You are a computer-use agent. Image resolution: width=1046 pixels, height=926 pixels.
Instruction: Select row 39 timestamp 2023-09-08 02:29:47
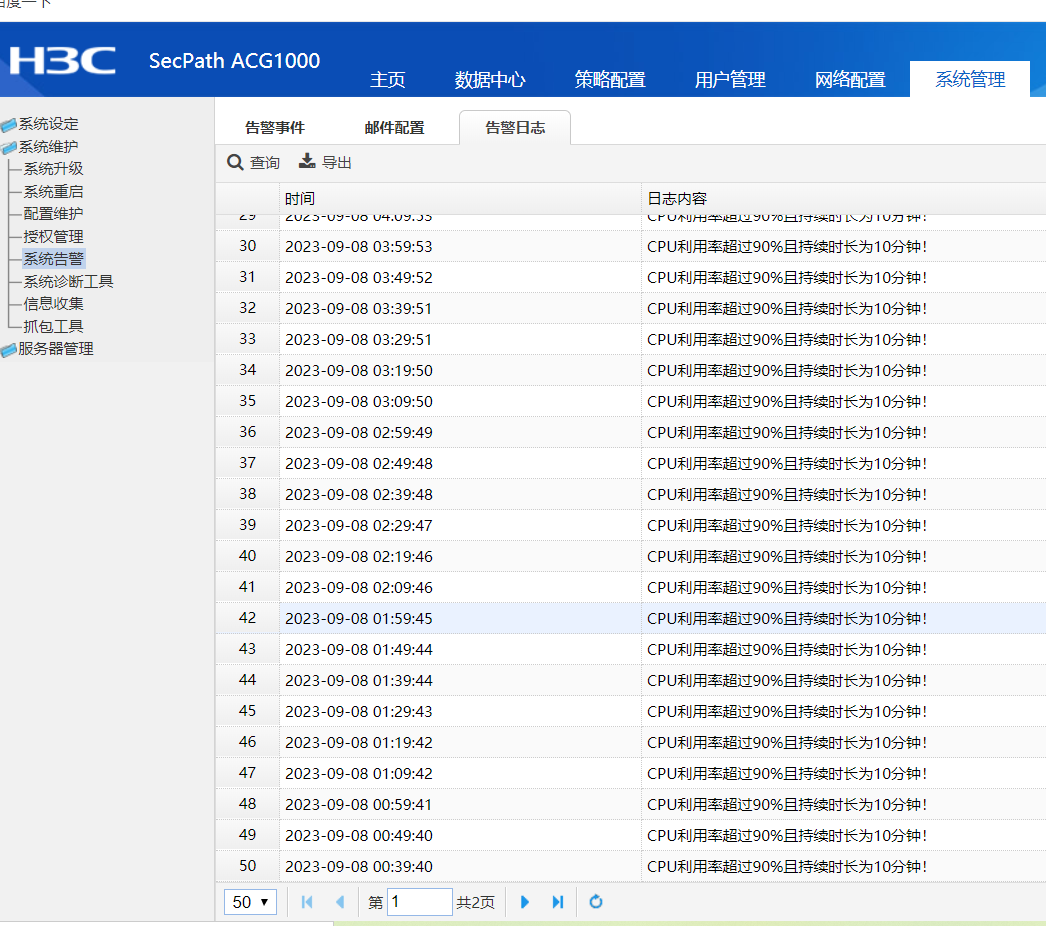(359, 526)
